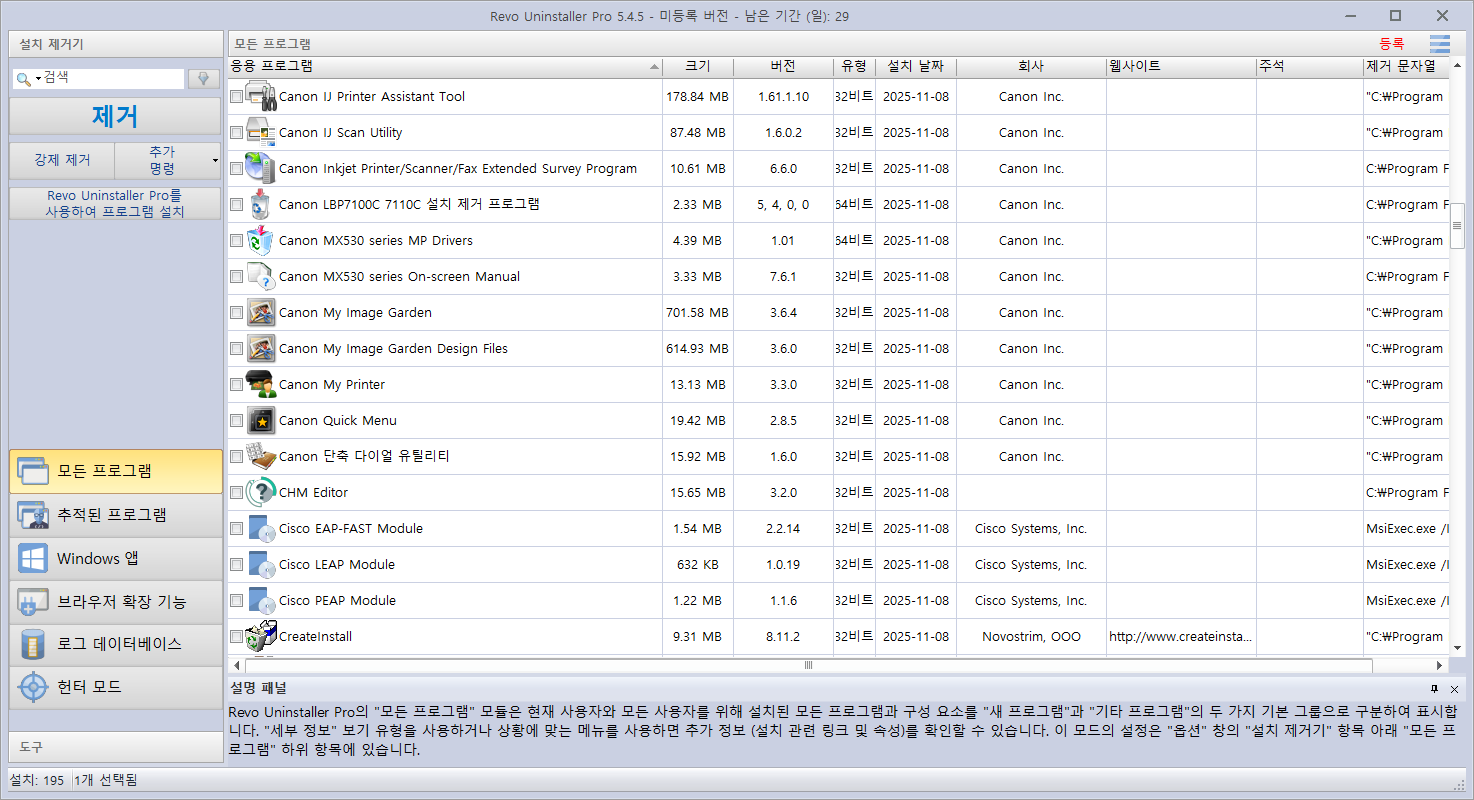Click the Cisco EAP-FAST Module icon
Image resolution: width=1474 pixels, height=800 pixels.
[261, 529]
